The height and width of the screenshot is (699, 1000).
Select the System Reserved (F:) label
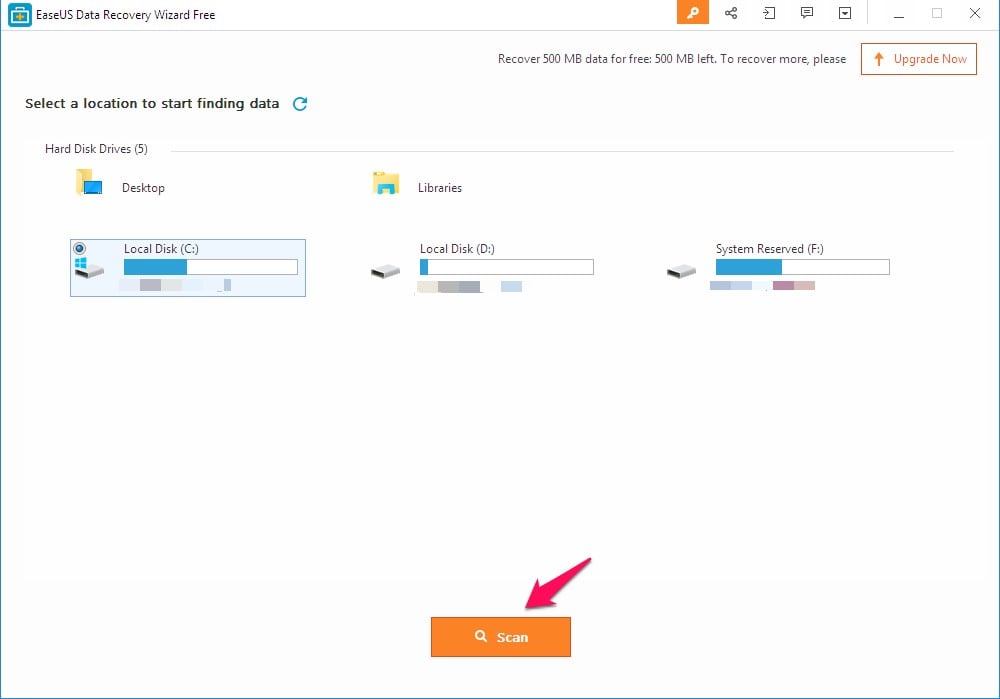pyautogui.click(x=770, y=249)
